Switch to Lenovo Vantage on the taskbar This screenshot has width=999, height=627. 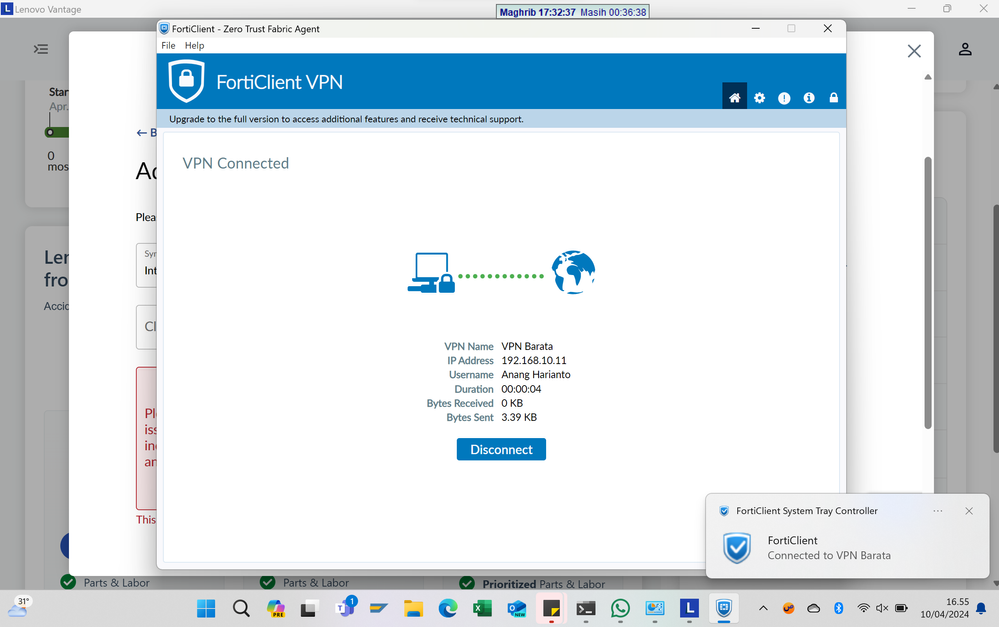pyautogui.click(x=689, y=609)
